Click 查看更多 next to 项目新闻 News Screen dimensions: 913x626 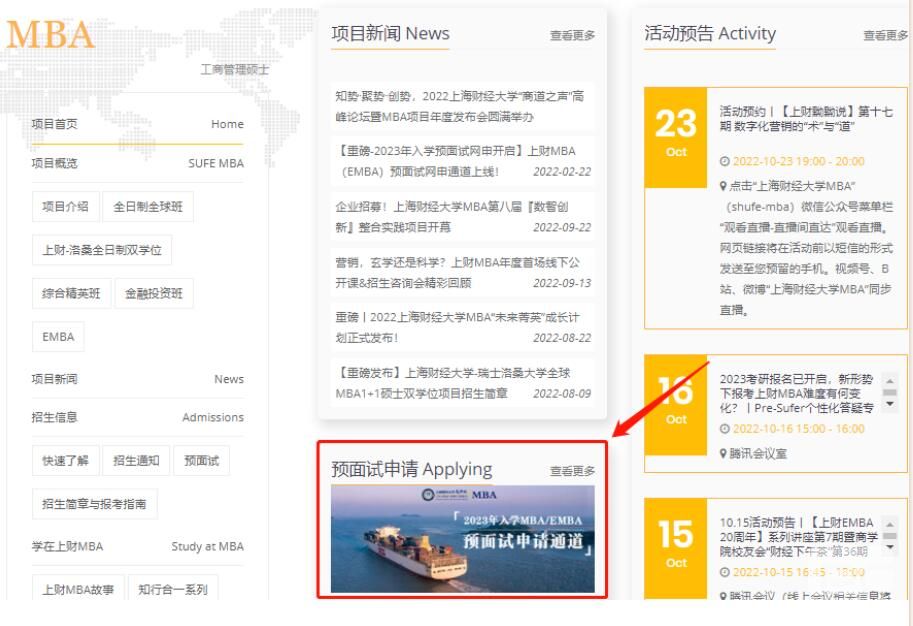pos(572,36)
